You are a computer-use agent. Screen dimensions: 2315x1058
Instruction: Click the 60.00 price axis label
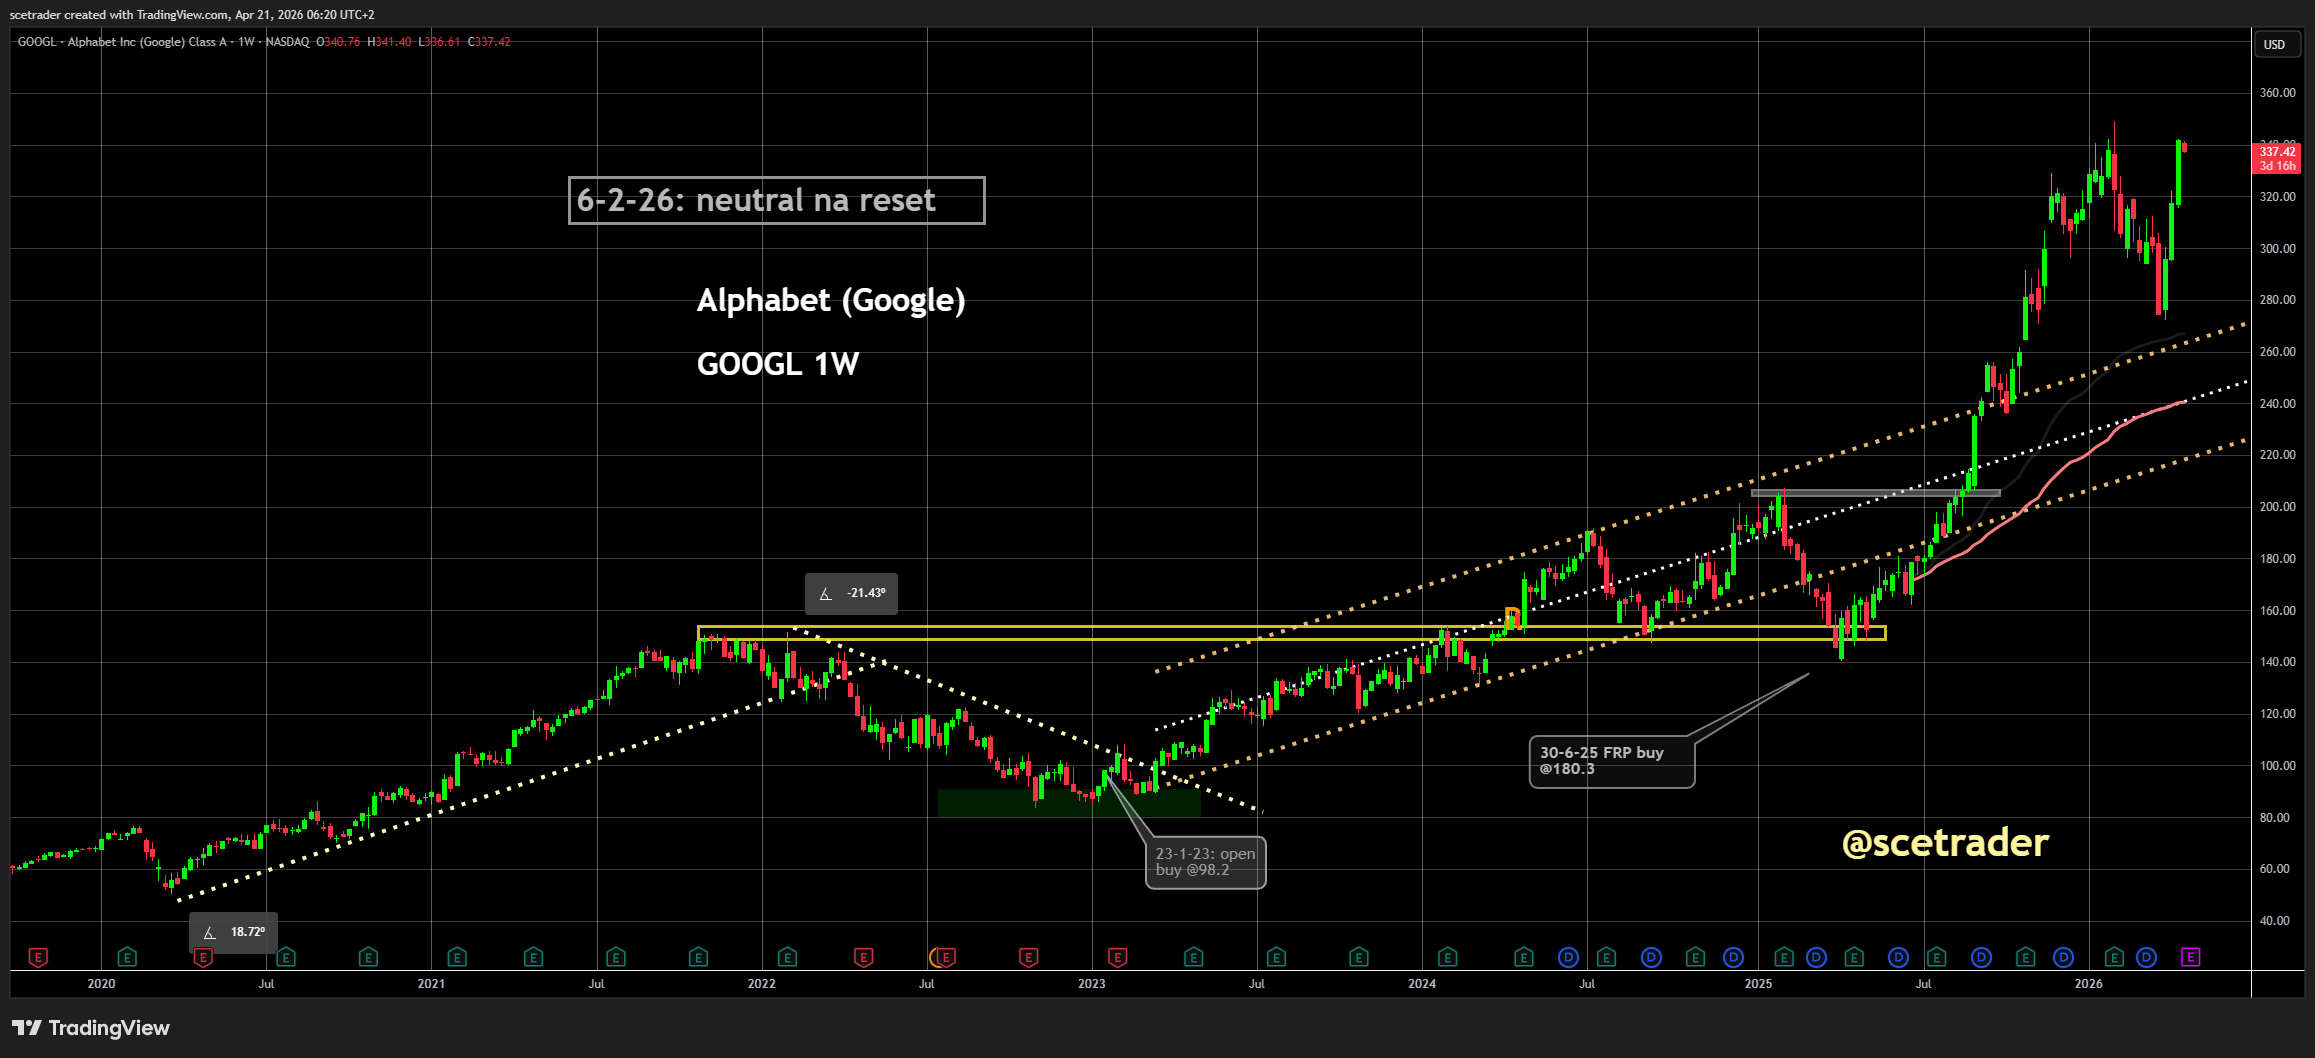point(2274,869)
